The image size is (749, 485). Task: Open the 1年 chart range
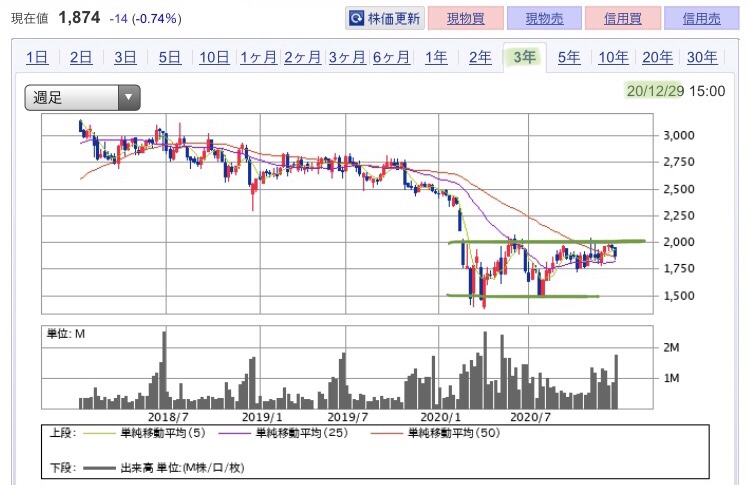coord(436,57)
